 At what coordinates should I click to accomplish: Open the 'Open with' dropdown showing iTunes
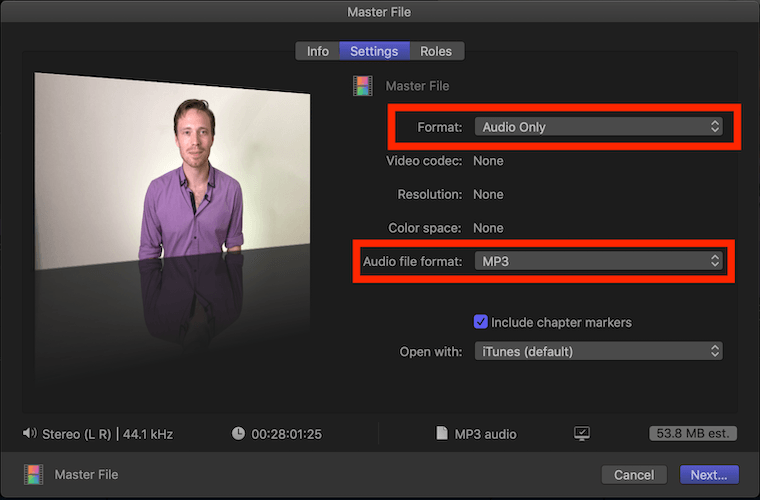click(599, 351)
